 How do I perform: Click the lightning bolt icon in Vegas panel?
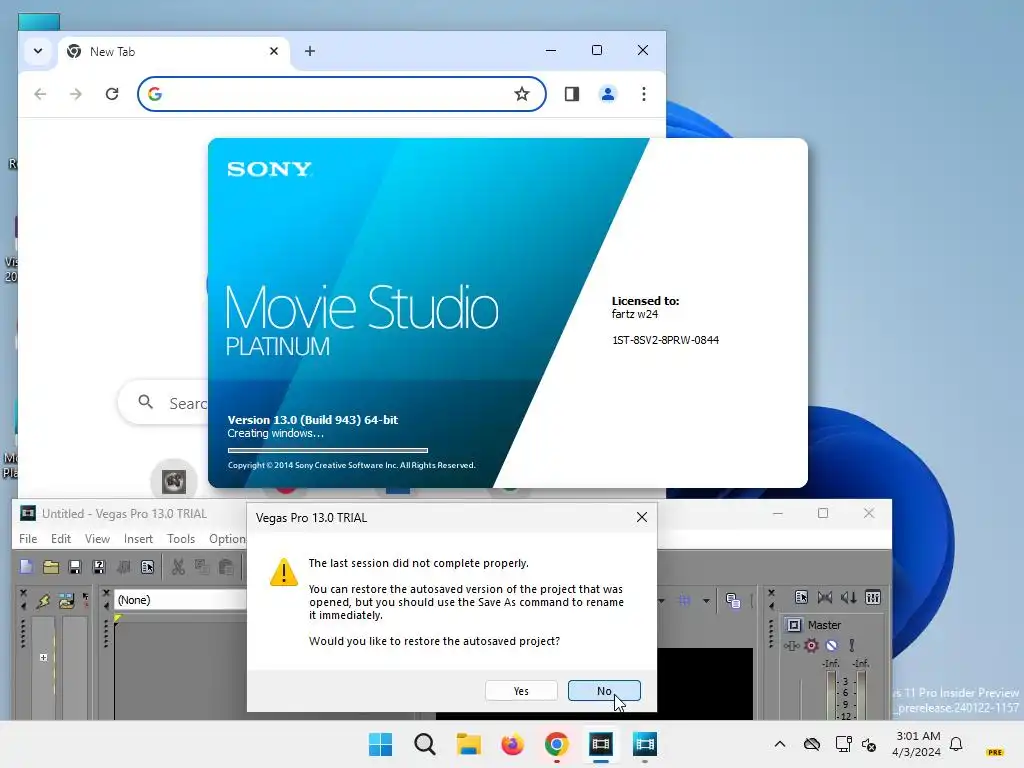[x=44, y=600]
